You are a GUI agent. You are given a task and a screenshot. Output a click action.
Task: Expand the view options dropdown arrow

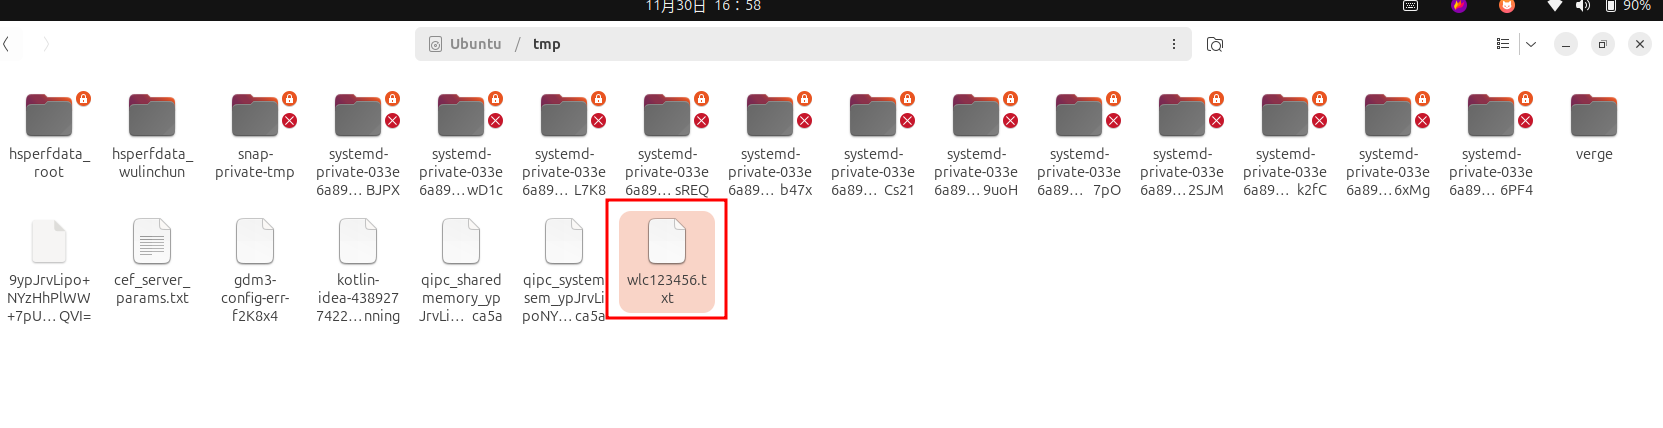click(x=1531, y=44)
